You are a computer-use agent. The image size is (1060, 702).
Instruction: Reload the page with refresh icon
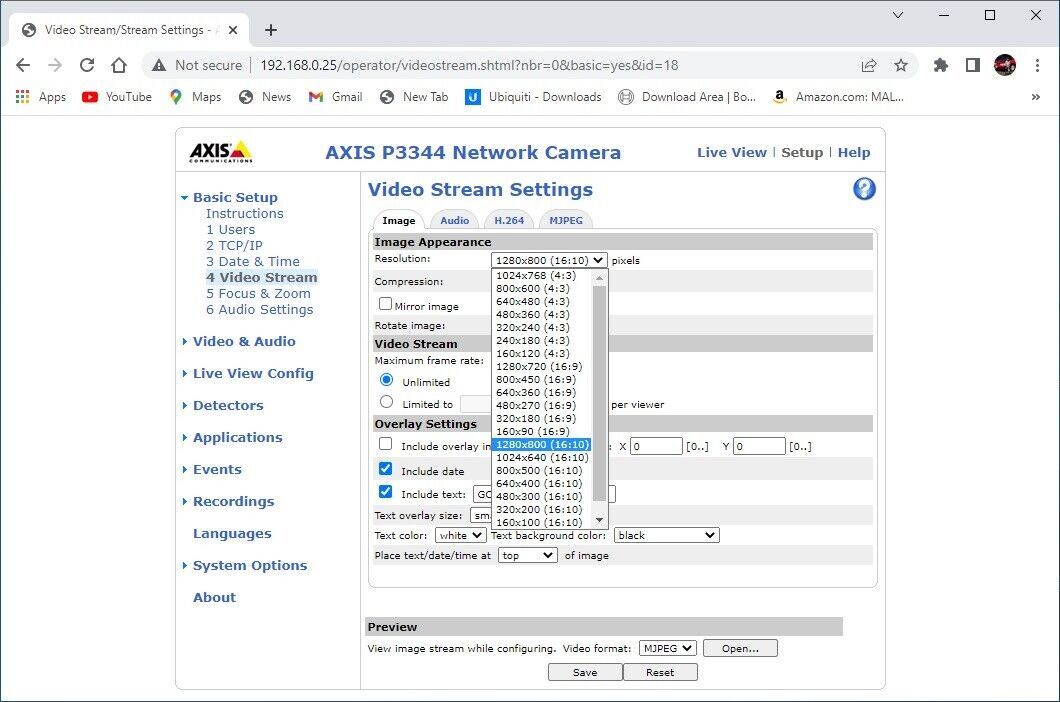(87, 65)
